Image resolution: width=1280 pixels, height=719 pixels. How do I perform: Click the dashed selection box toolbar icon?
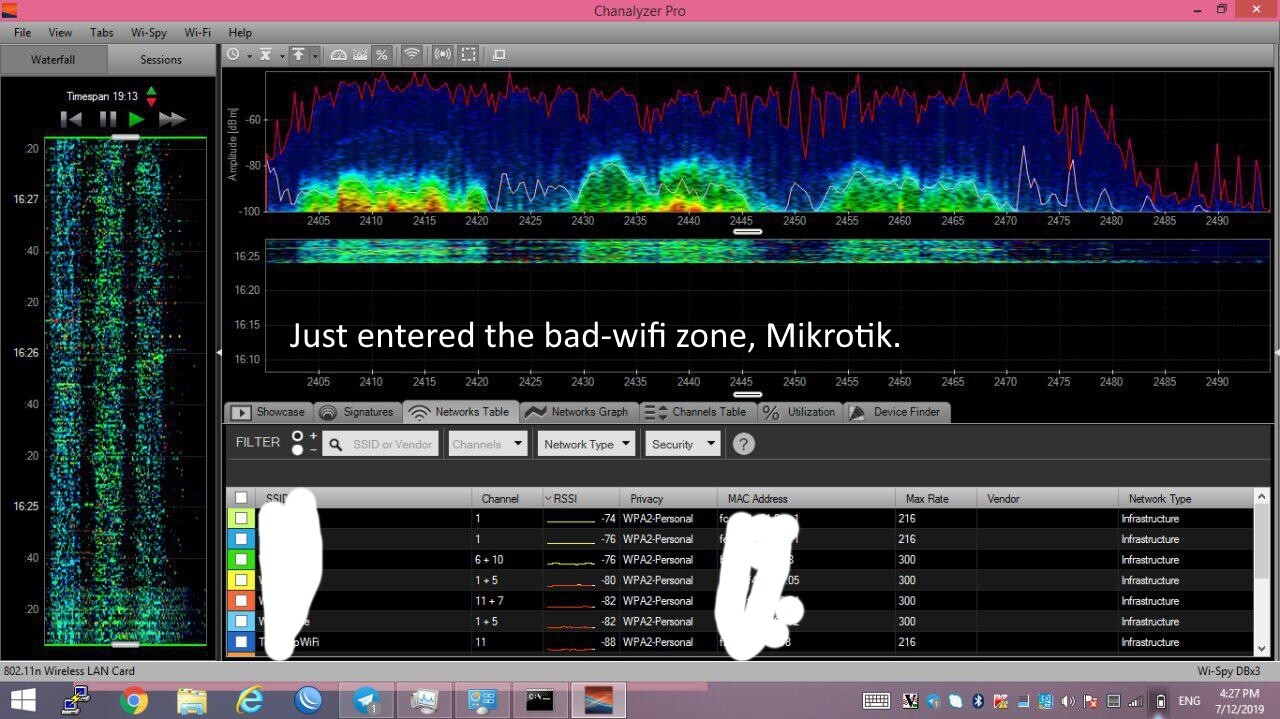tap(468, 55)
